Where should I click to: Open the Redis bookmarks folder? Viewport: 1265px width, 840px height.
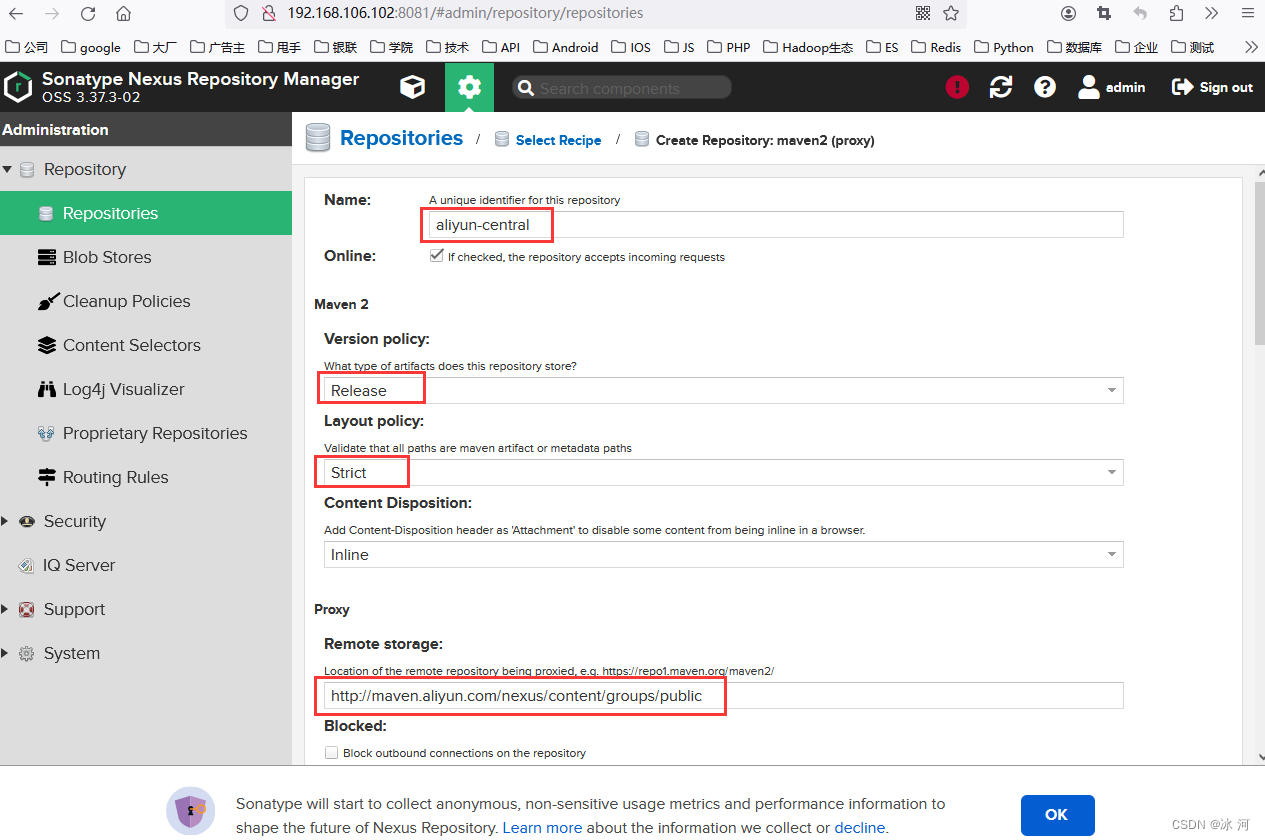[x=936, y=47]
